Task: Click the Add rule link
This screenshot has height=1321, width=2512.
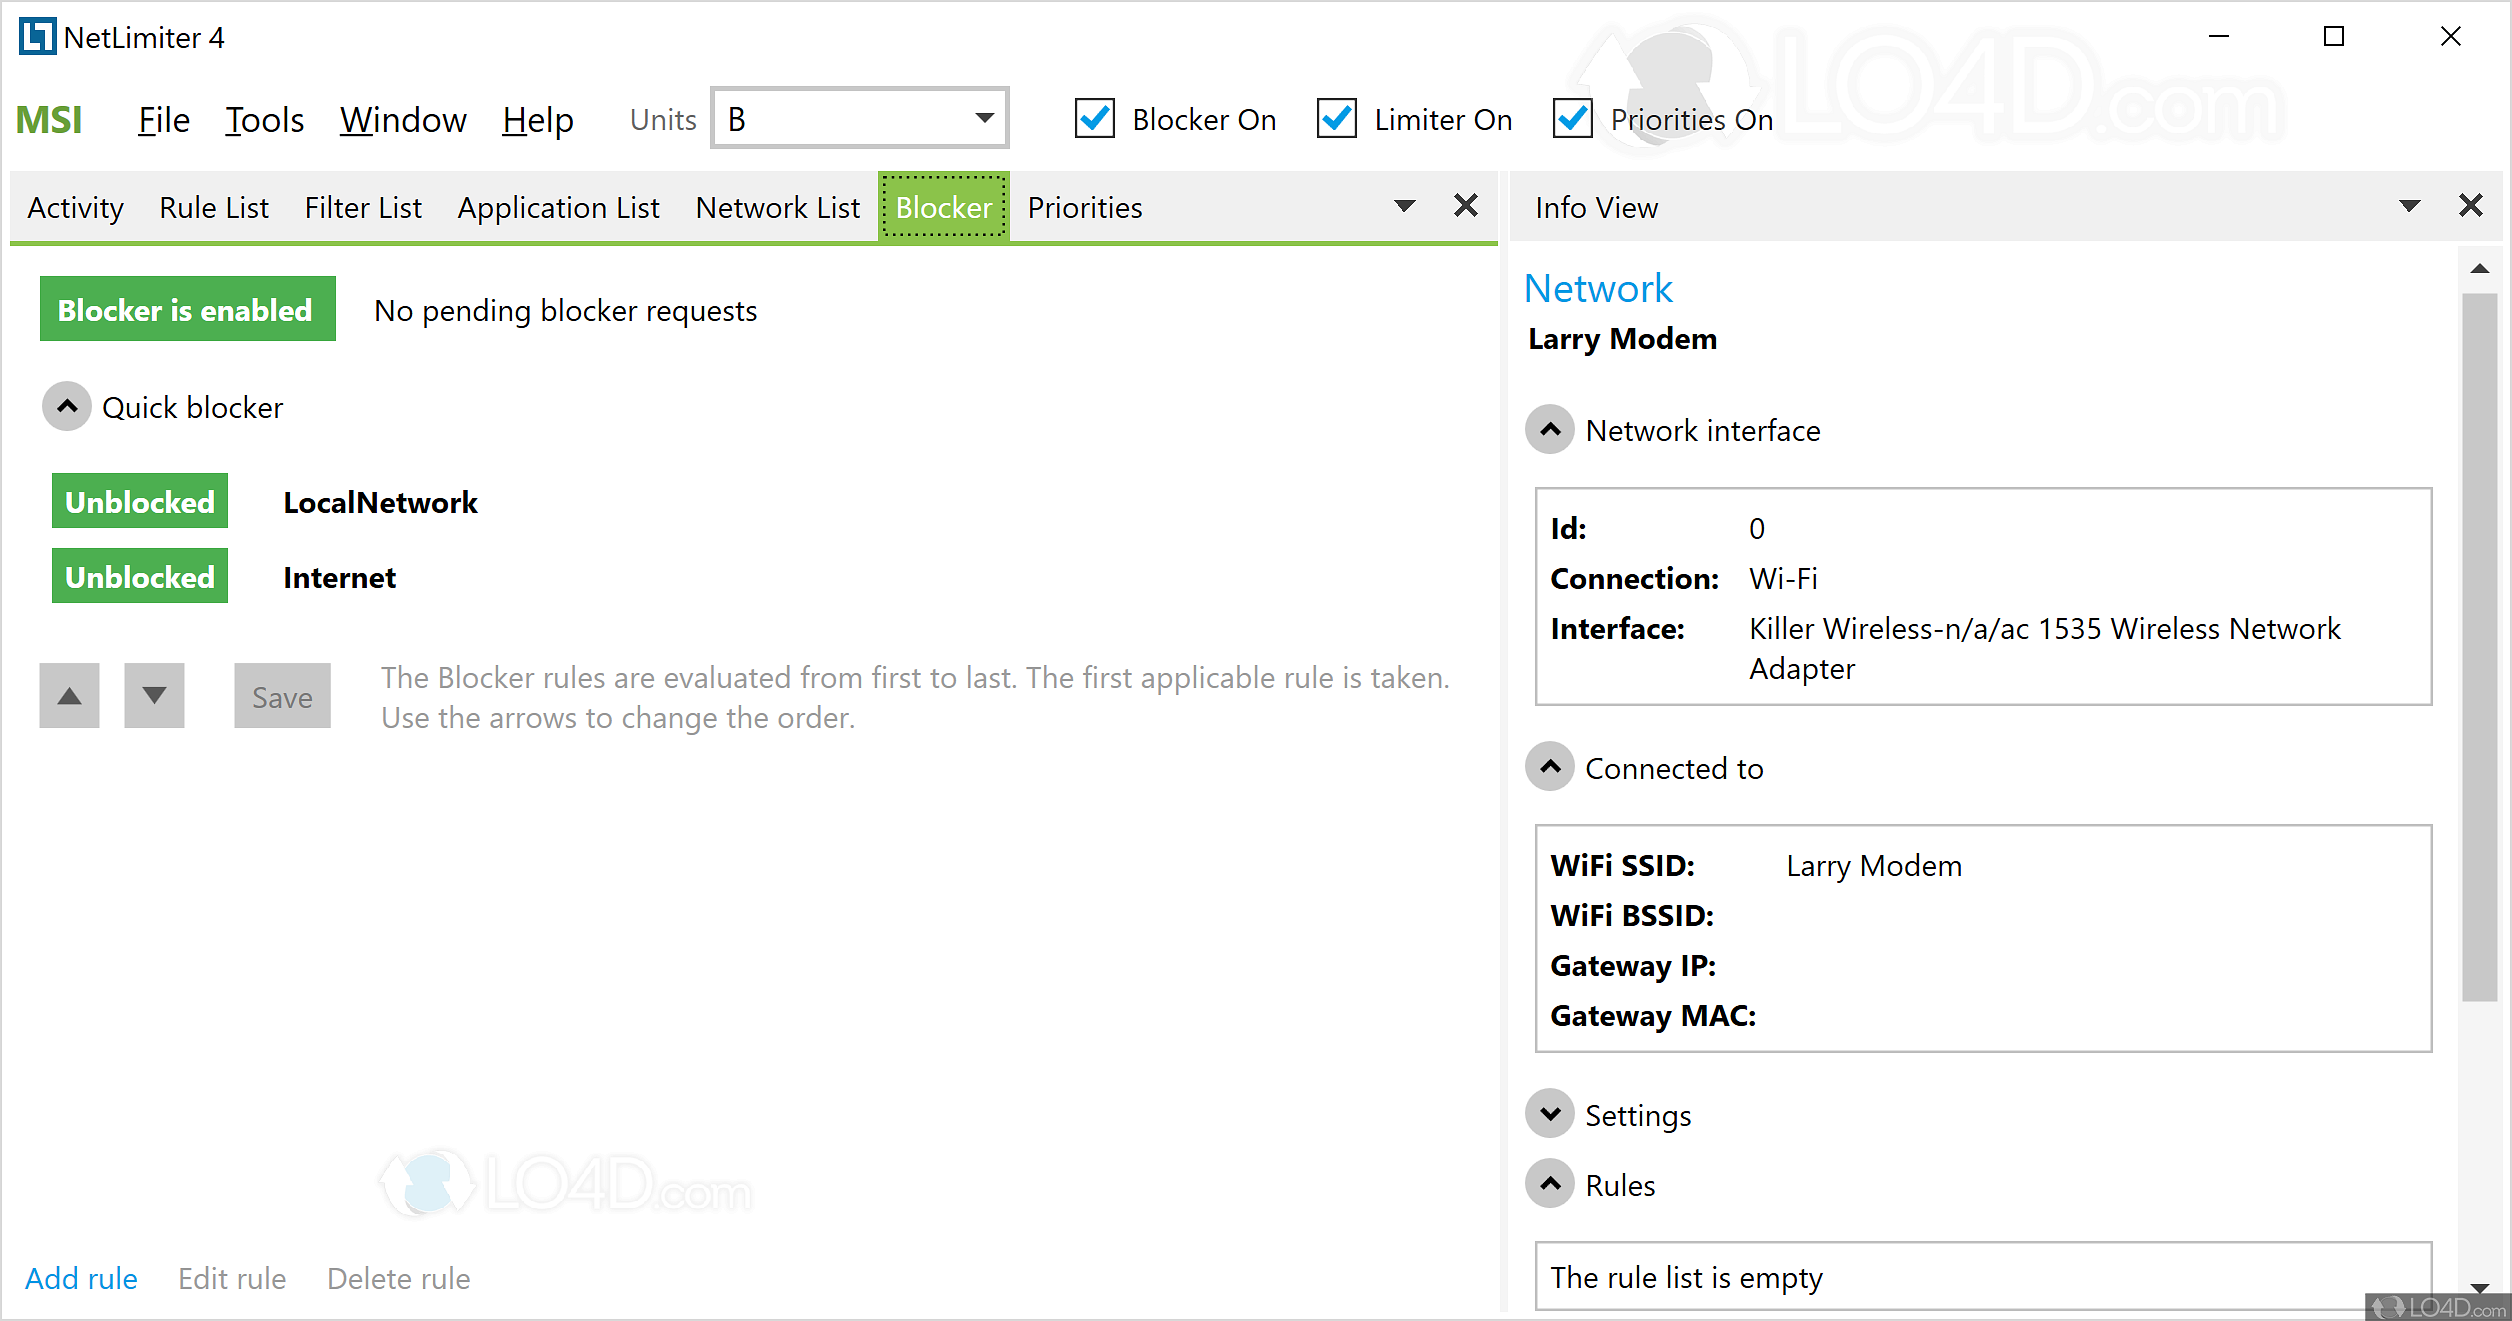Action: tap(81, 1278)
